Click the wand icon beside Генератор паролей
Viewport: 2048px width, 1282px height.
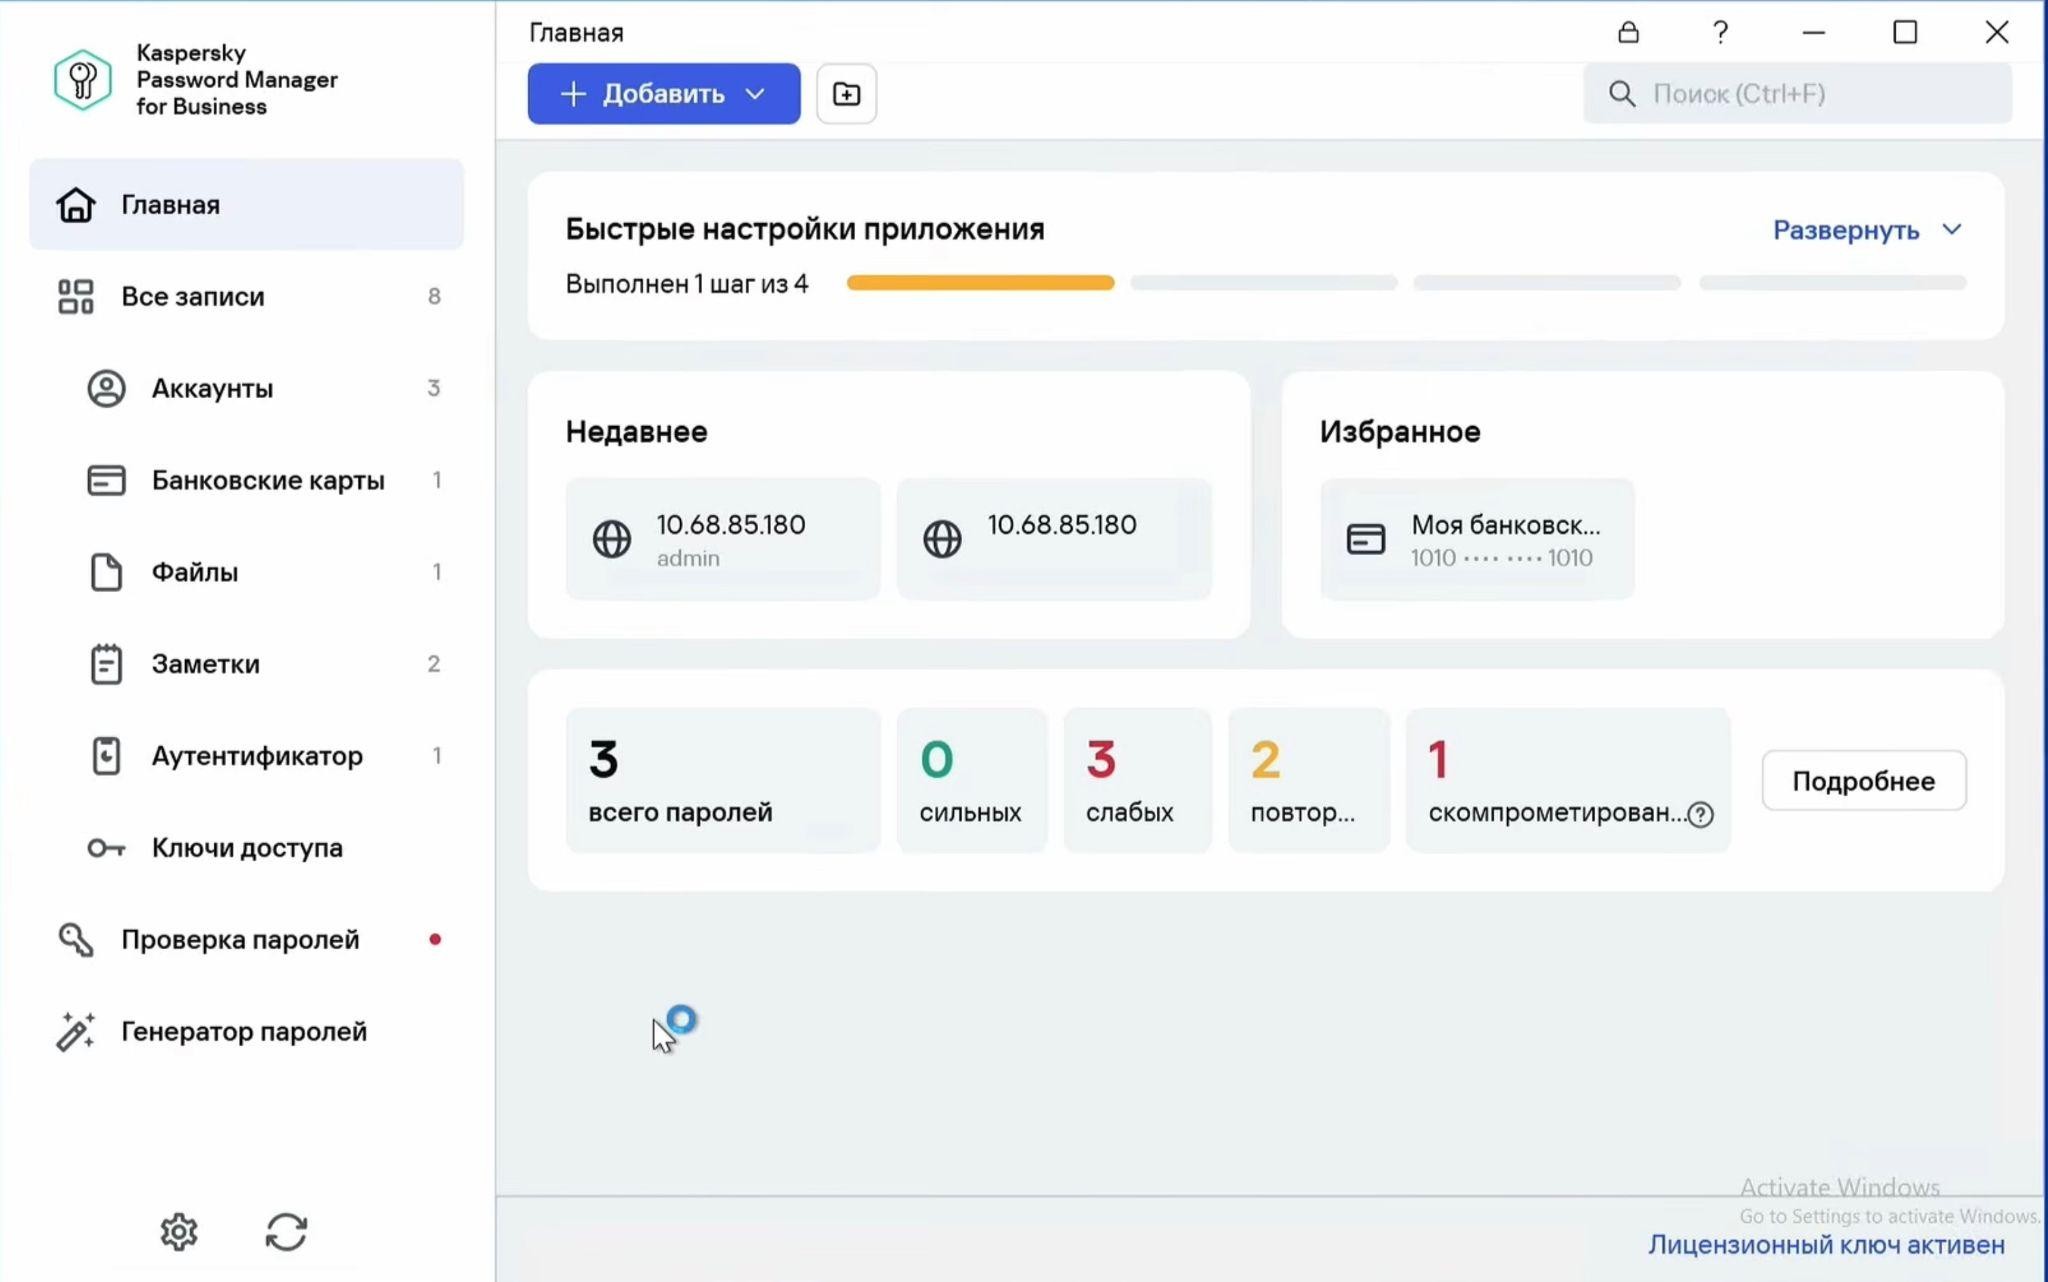point(76,1031)
